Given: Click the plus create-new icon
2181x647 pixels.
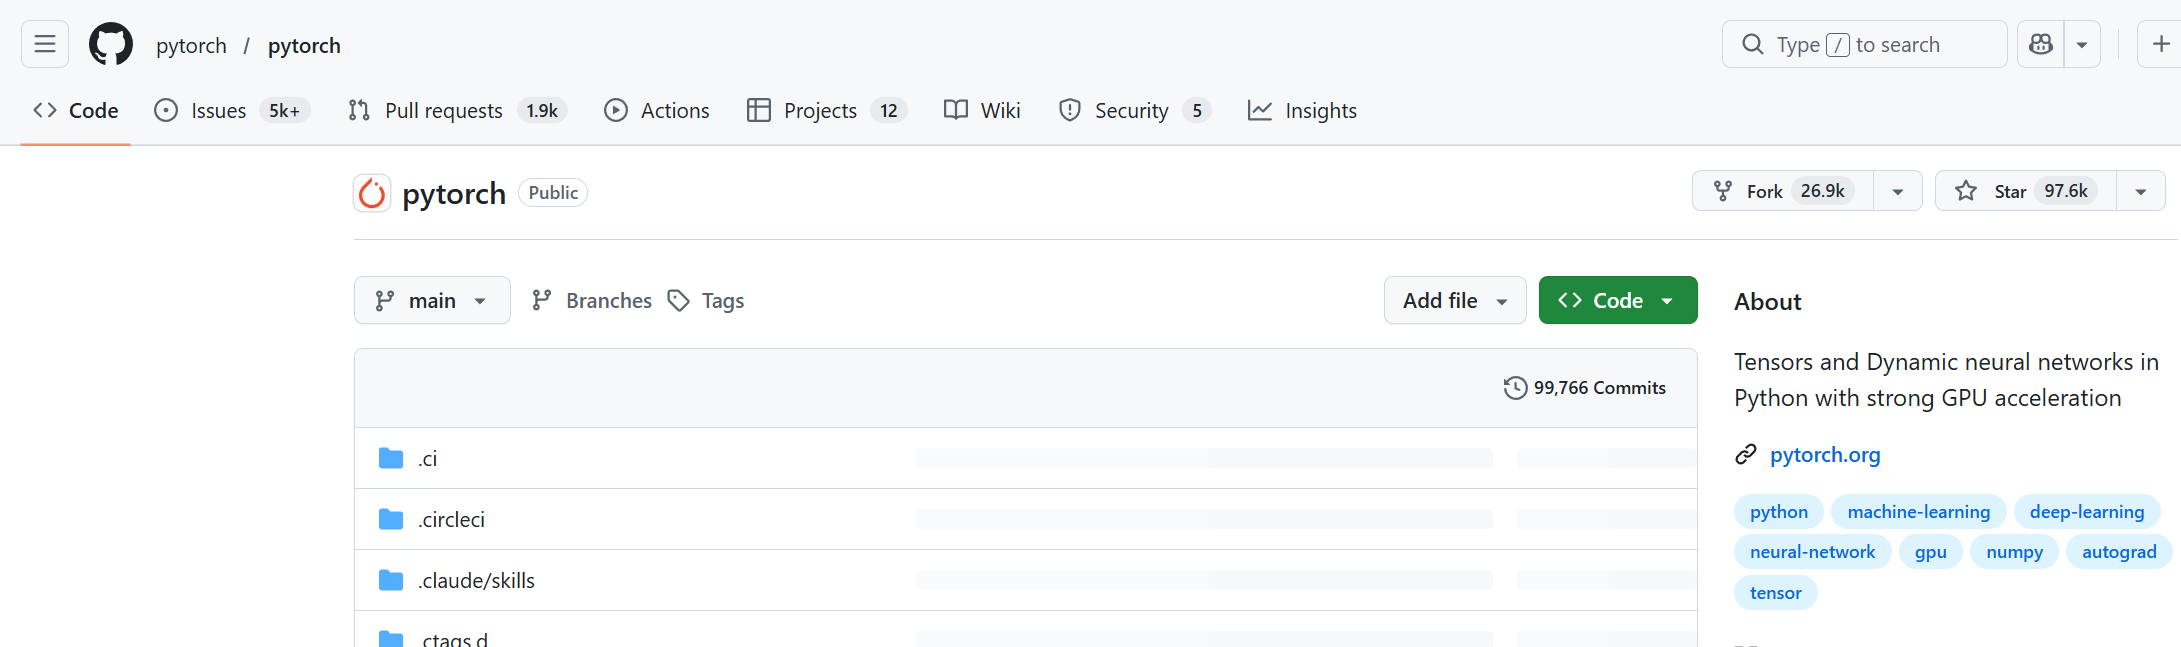Looking at the screenshot, I should (2160, 44).
